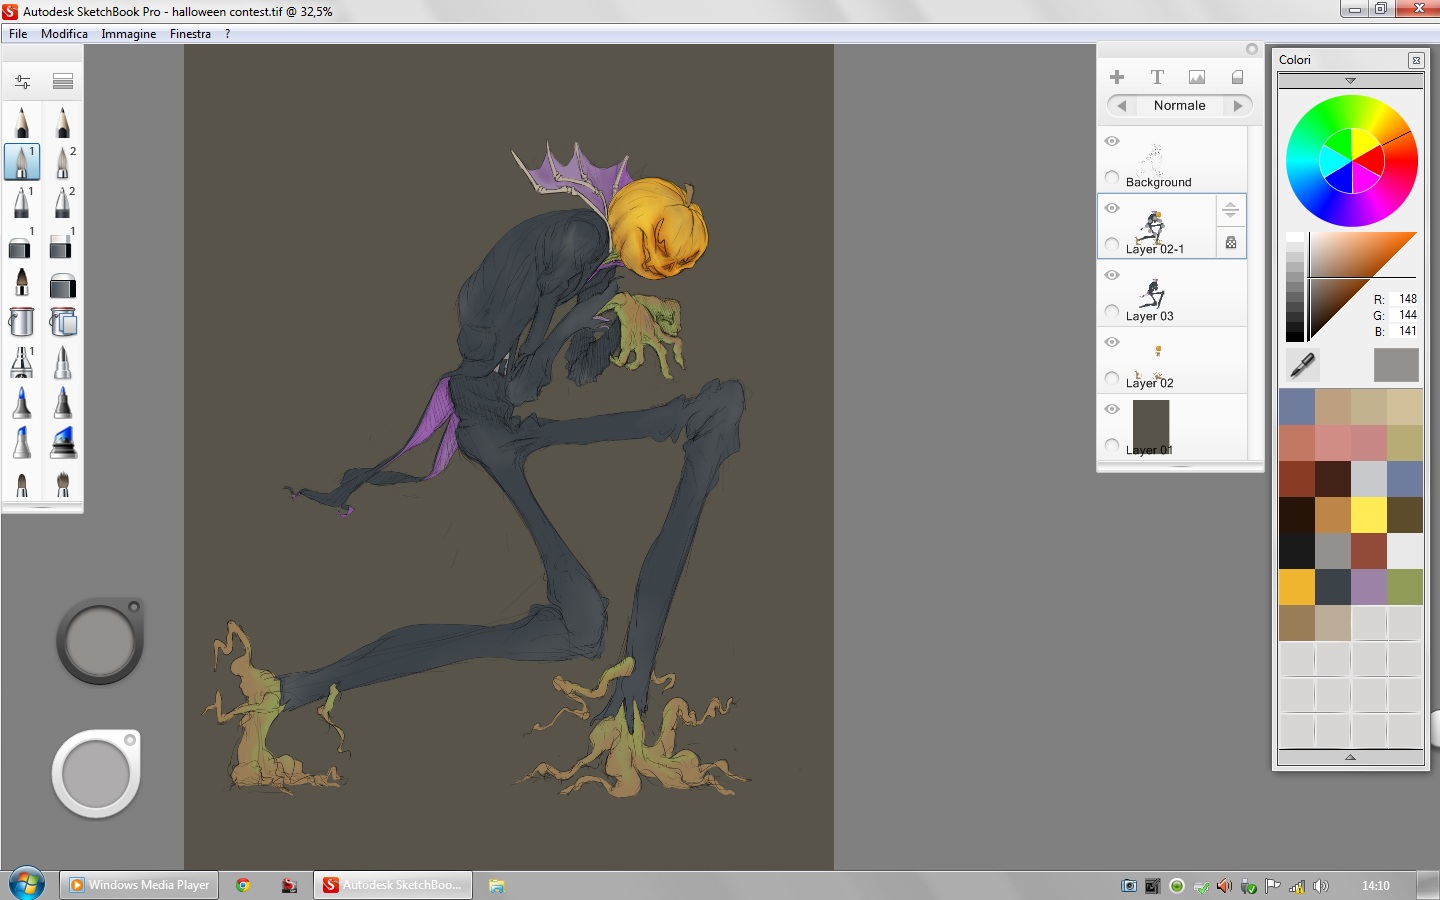1440x900 pixels.
Task: Click the radio circle on Layer 02
Action: (x=1112, y=378)
